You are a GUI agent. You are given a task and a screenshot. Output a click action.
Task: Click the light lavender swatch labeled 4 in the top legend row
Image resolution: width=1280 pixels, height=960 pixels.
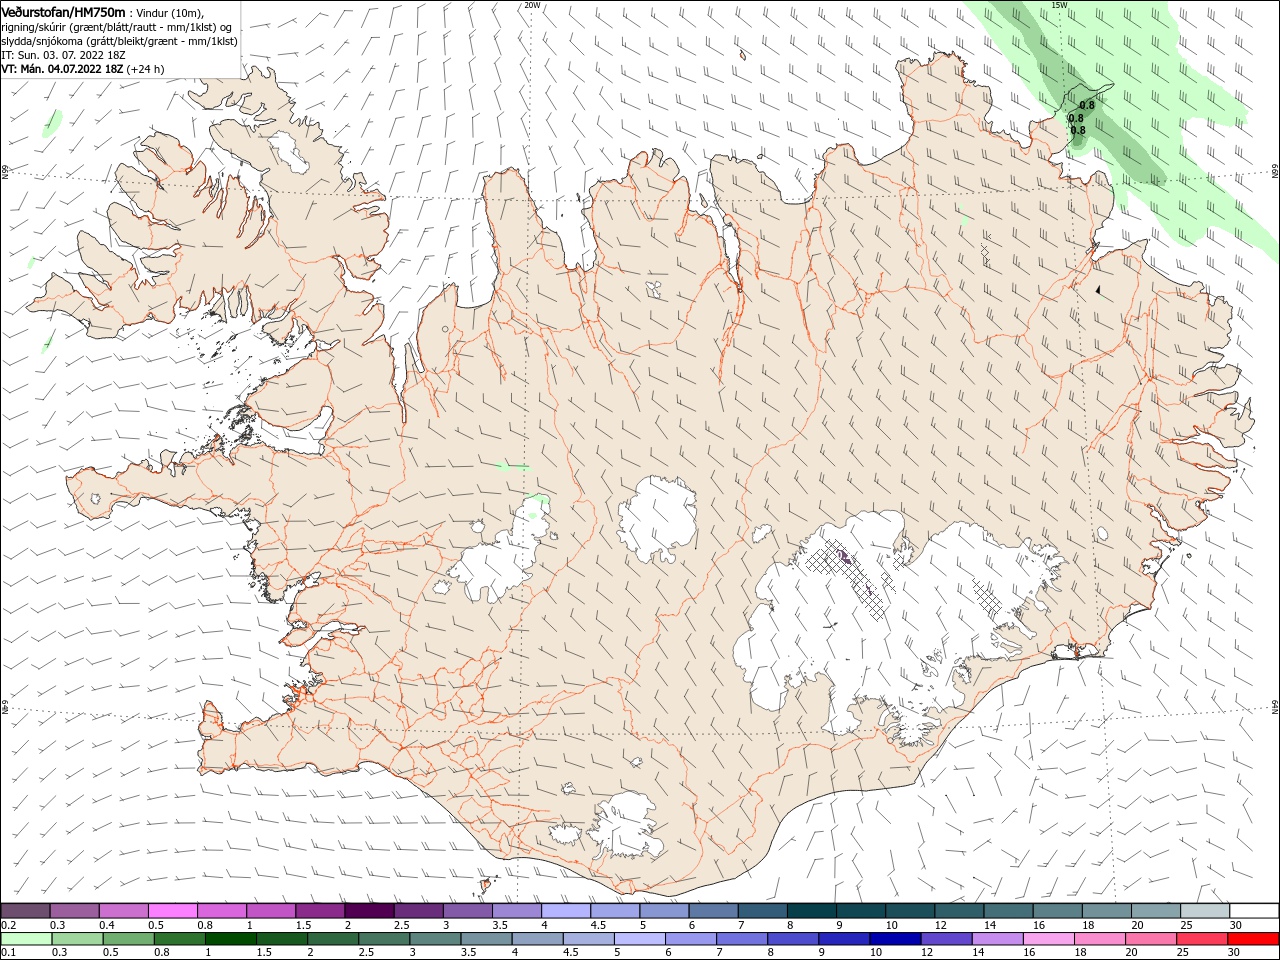tap(565, 911)
